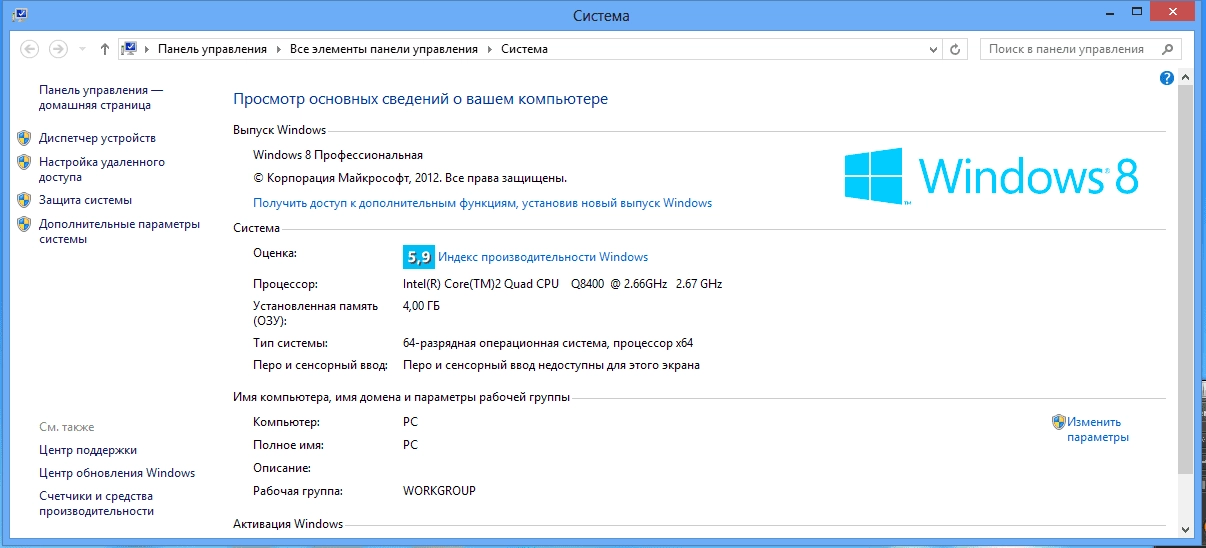Click the Активация Windows section heading

coord(288,524)
